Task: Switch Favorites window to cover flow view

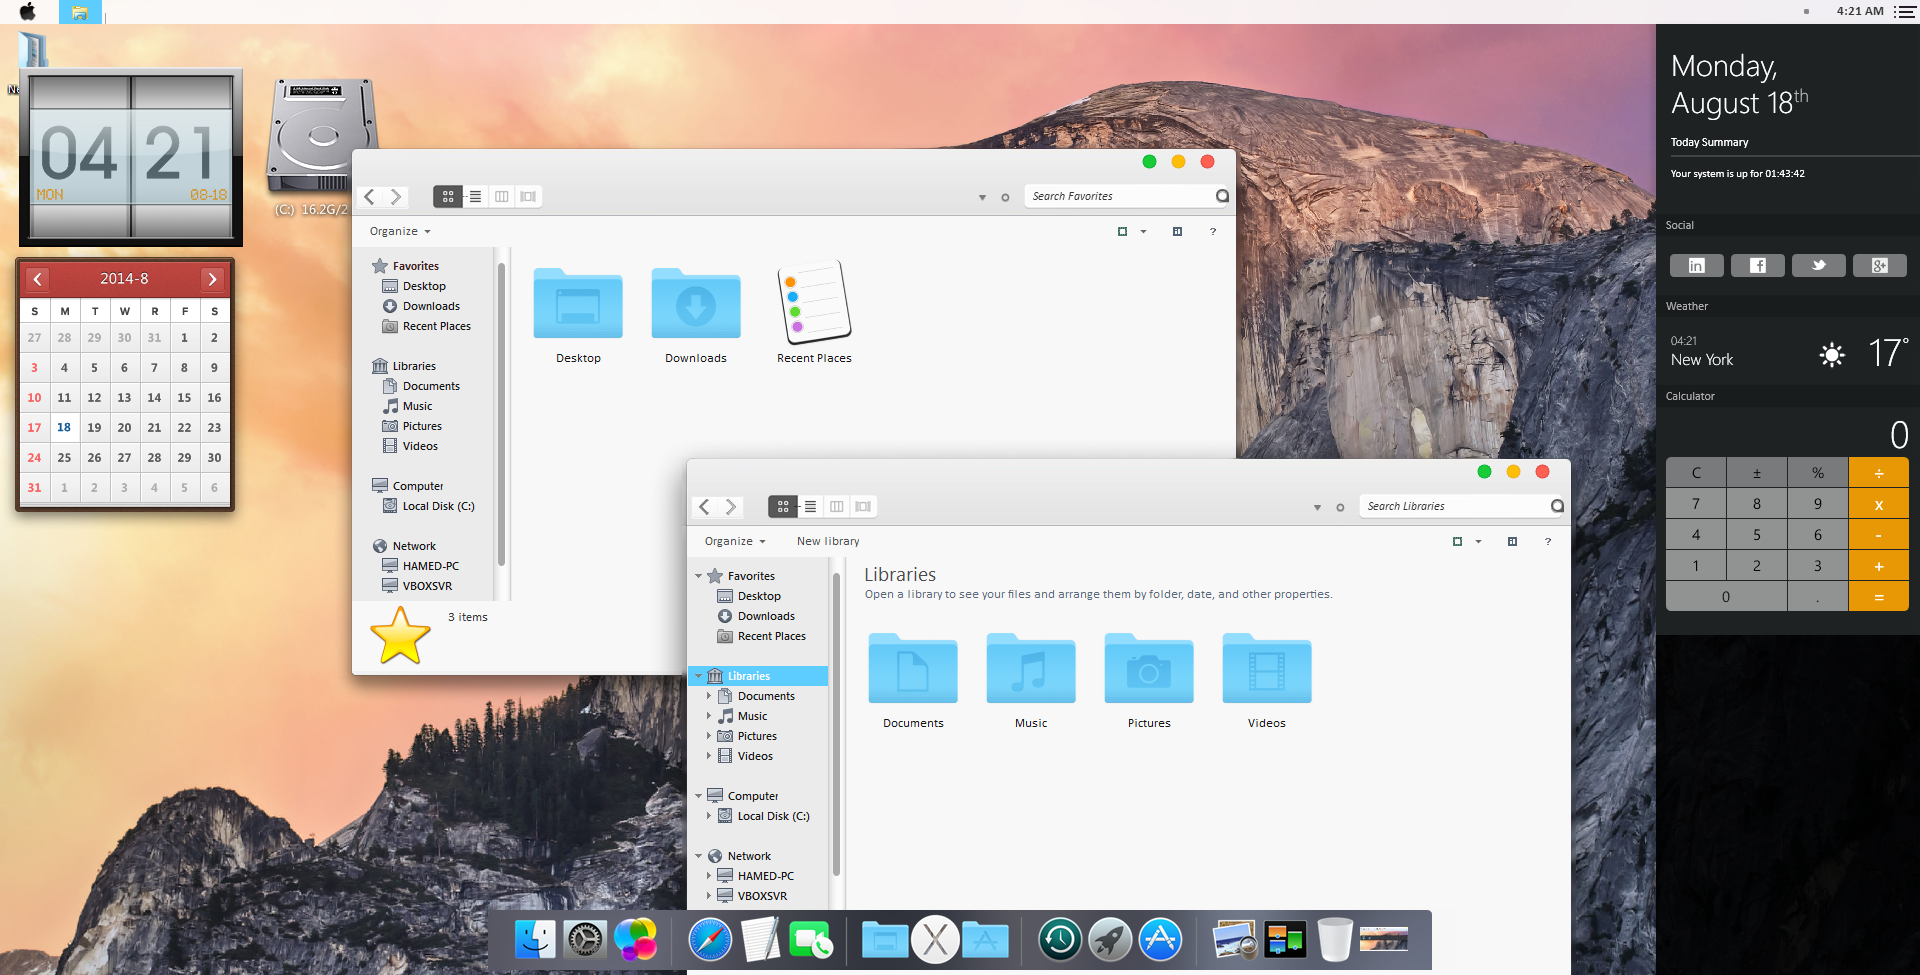Action: pyautogui.click(x=528, y=197)
